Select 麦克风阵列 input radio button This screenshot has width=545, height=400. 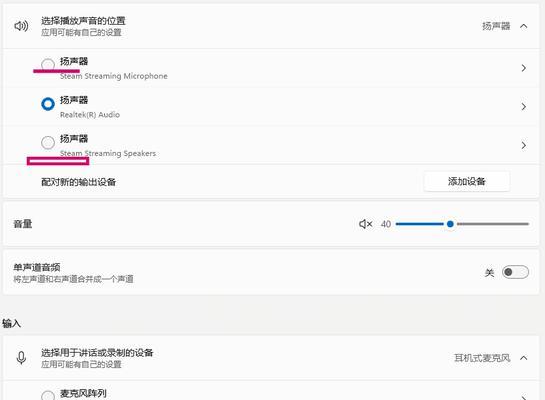(48, 396)
